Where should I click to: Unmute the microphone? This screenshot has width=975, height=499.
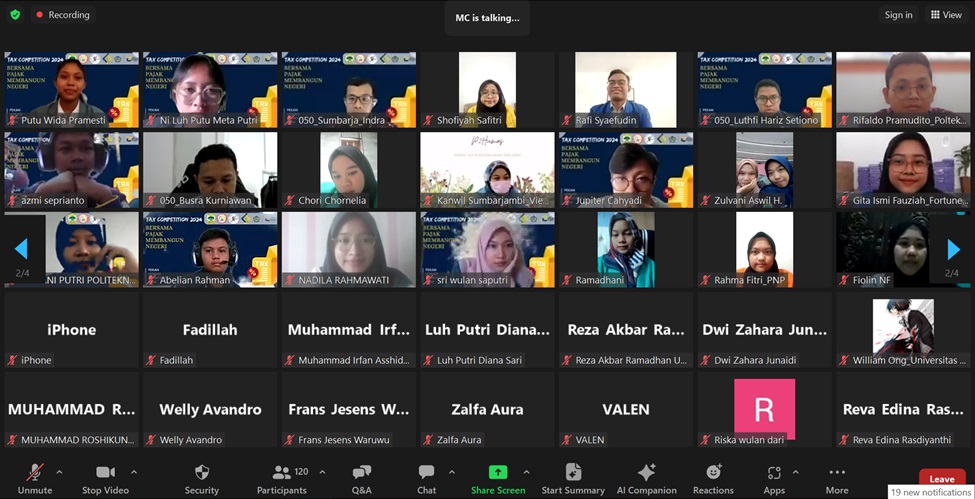35,473
